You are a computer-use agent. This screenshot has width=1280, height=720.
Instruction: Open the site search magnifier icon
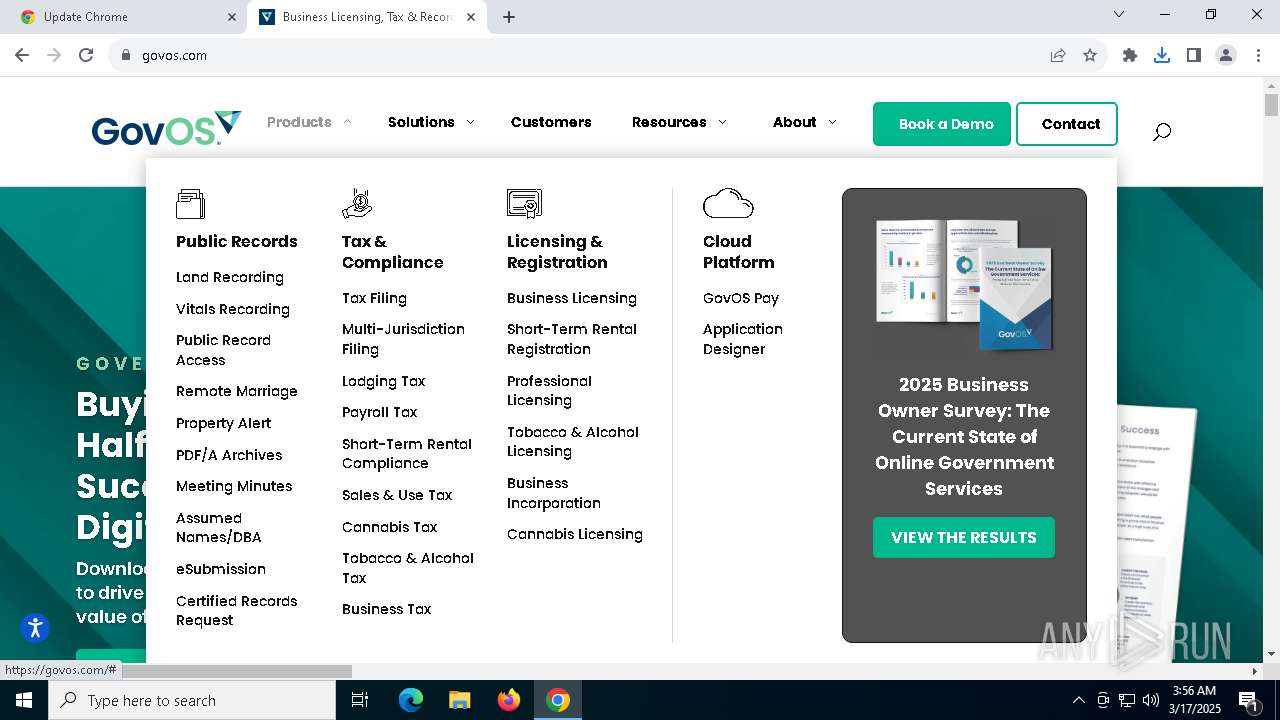click(x=1161, y=131)
